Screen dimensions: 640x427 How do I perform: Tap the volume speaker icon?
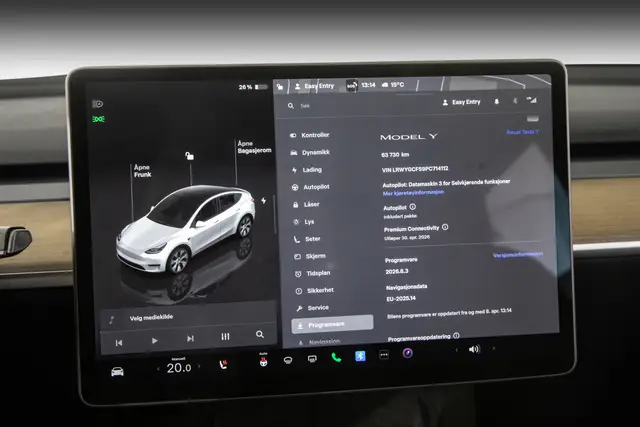474,349
